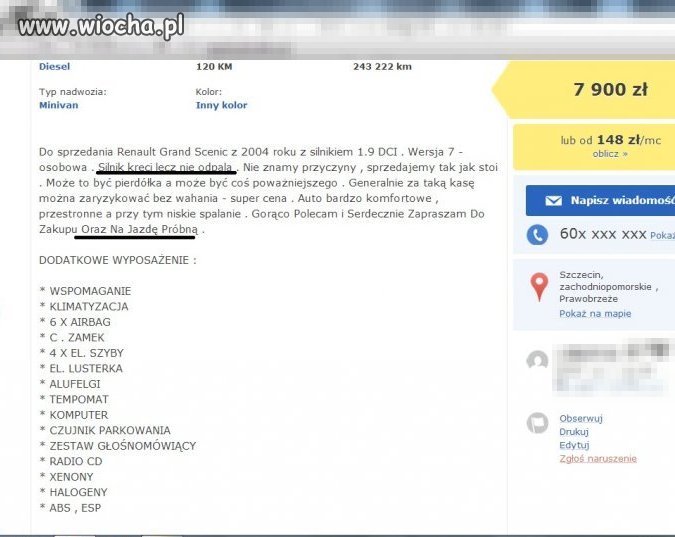
Task: Click the EL. LUSTERKA equipment line
Action: click(81, 369)
